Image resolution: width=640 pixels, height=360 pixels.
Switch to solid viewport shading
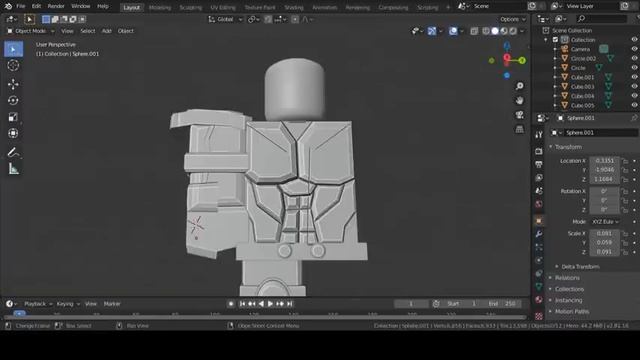(495, 31)
